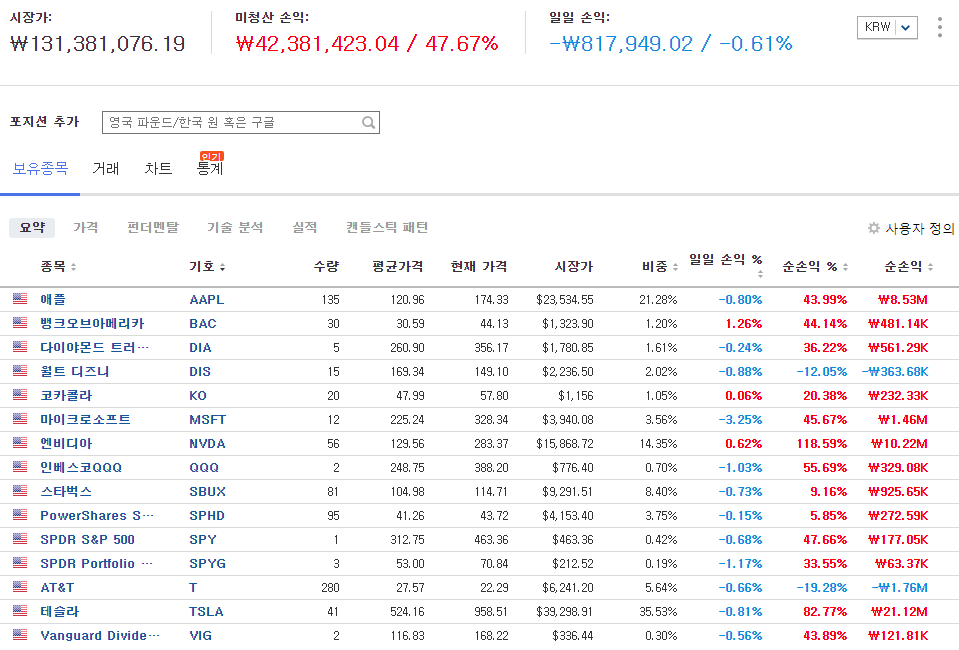Click the US flag in SPYG row

[x=20, y=562]
